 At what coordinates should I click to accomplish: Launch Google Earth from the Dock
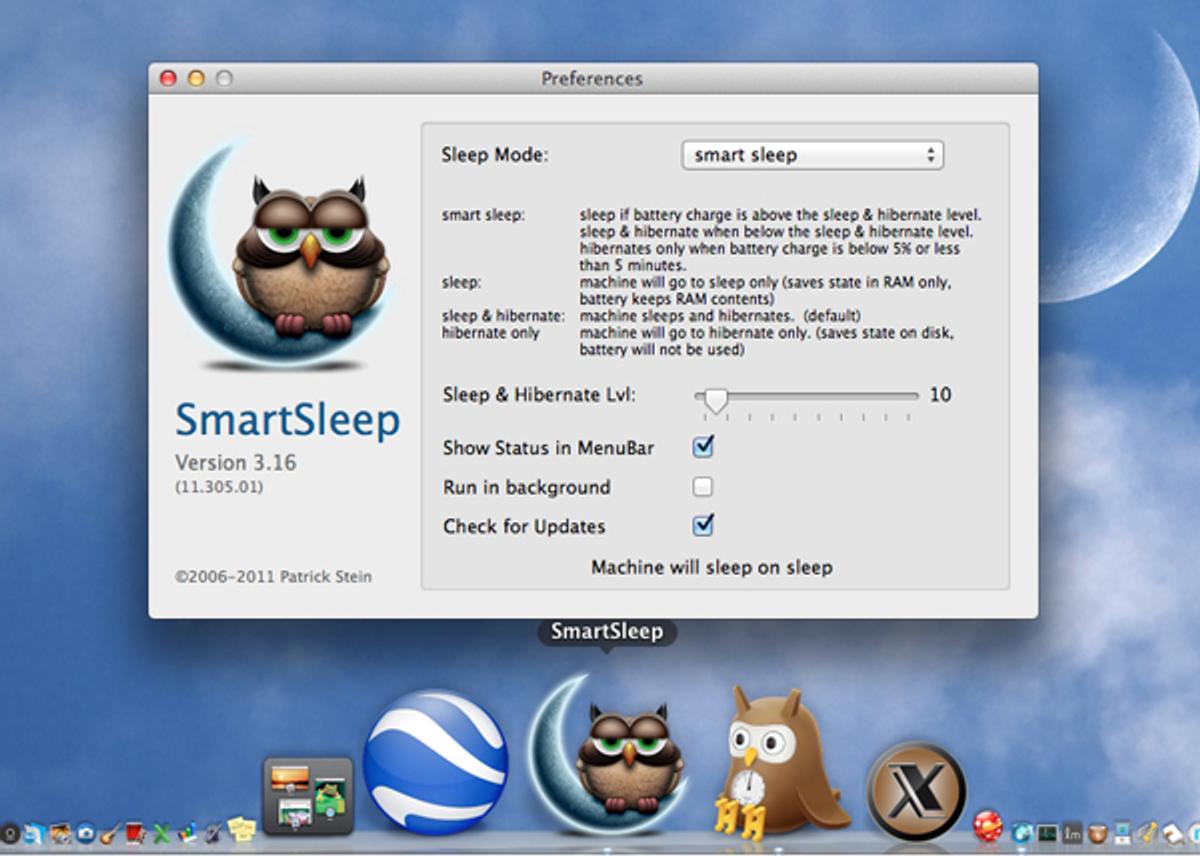435,762
